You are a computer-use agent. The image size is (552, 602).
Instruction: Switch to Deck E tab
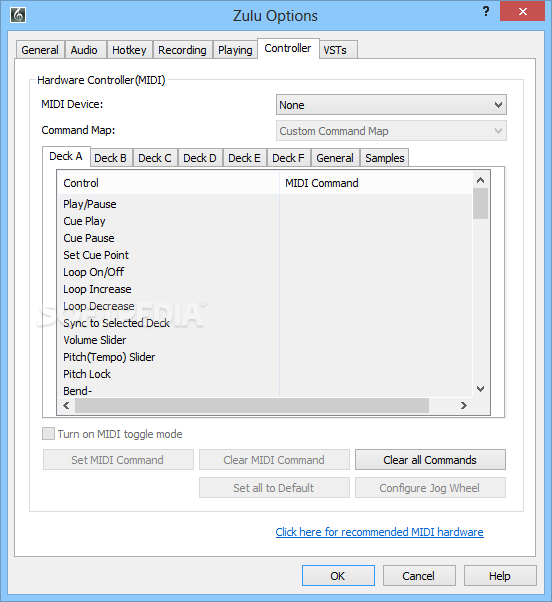245,158
